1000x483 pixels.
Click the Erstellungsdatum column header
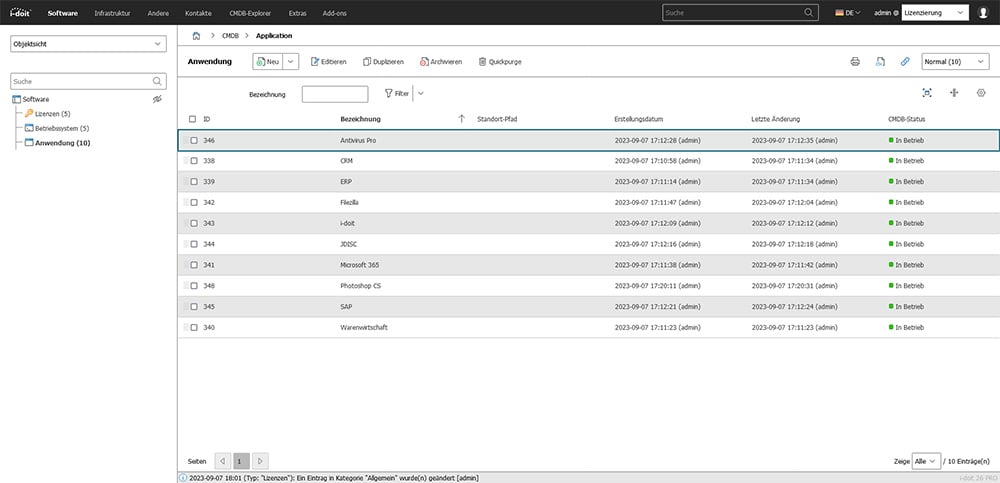click(638, 119)
